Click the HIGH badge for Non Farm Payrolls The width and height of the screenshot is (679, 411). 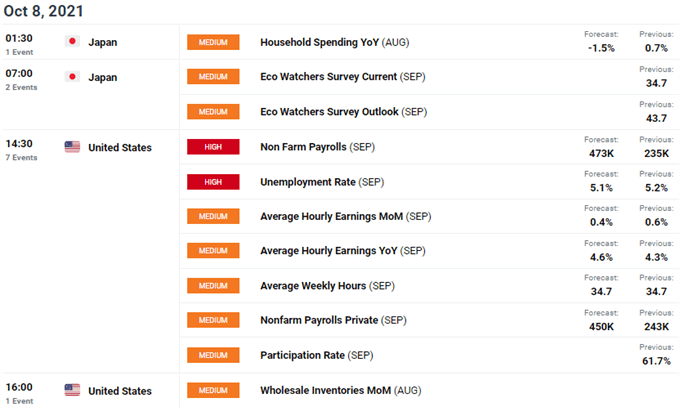213,147
